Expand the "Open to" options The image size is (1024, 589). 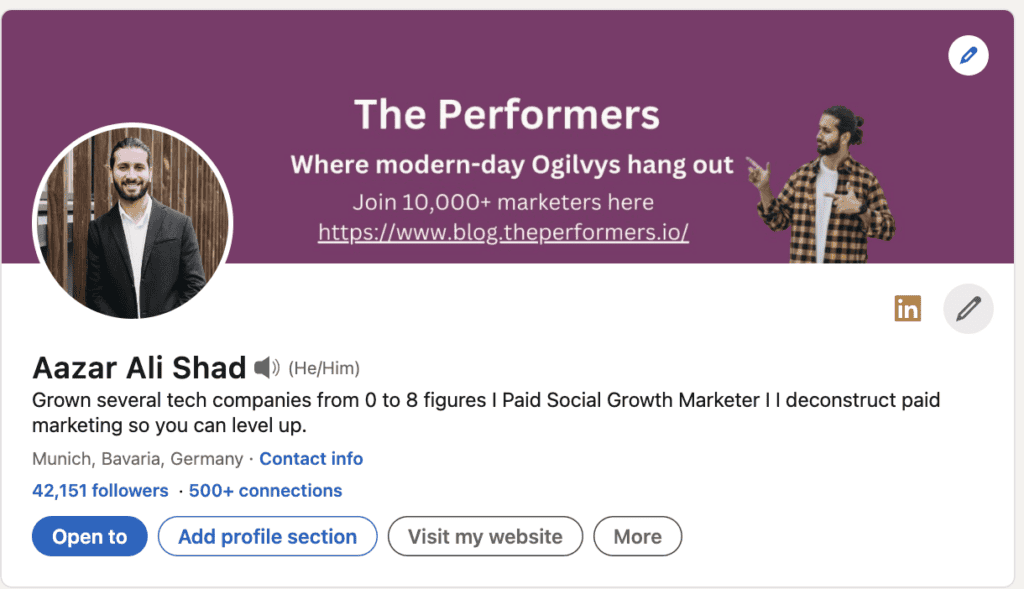[x=90, y=537]
